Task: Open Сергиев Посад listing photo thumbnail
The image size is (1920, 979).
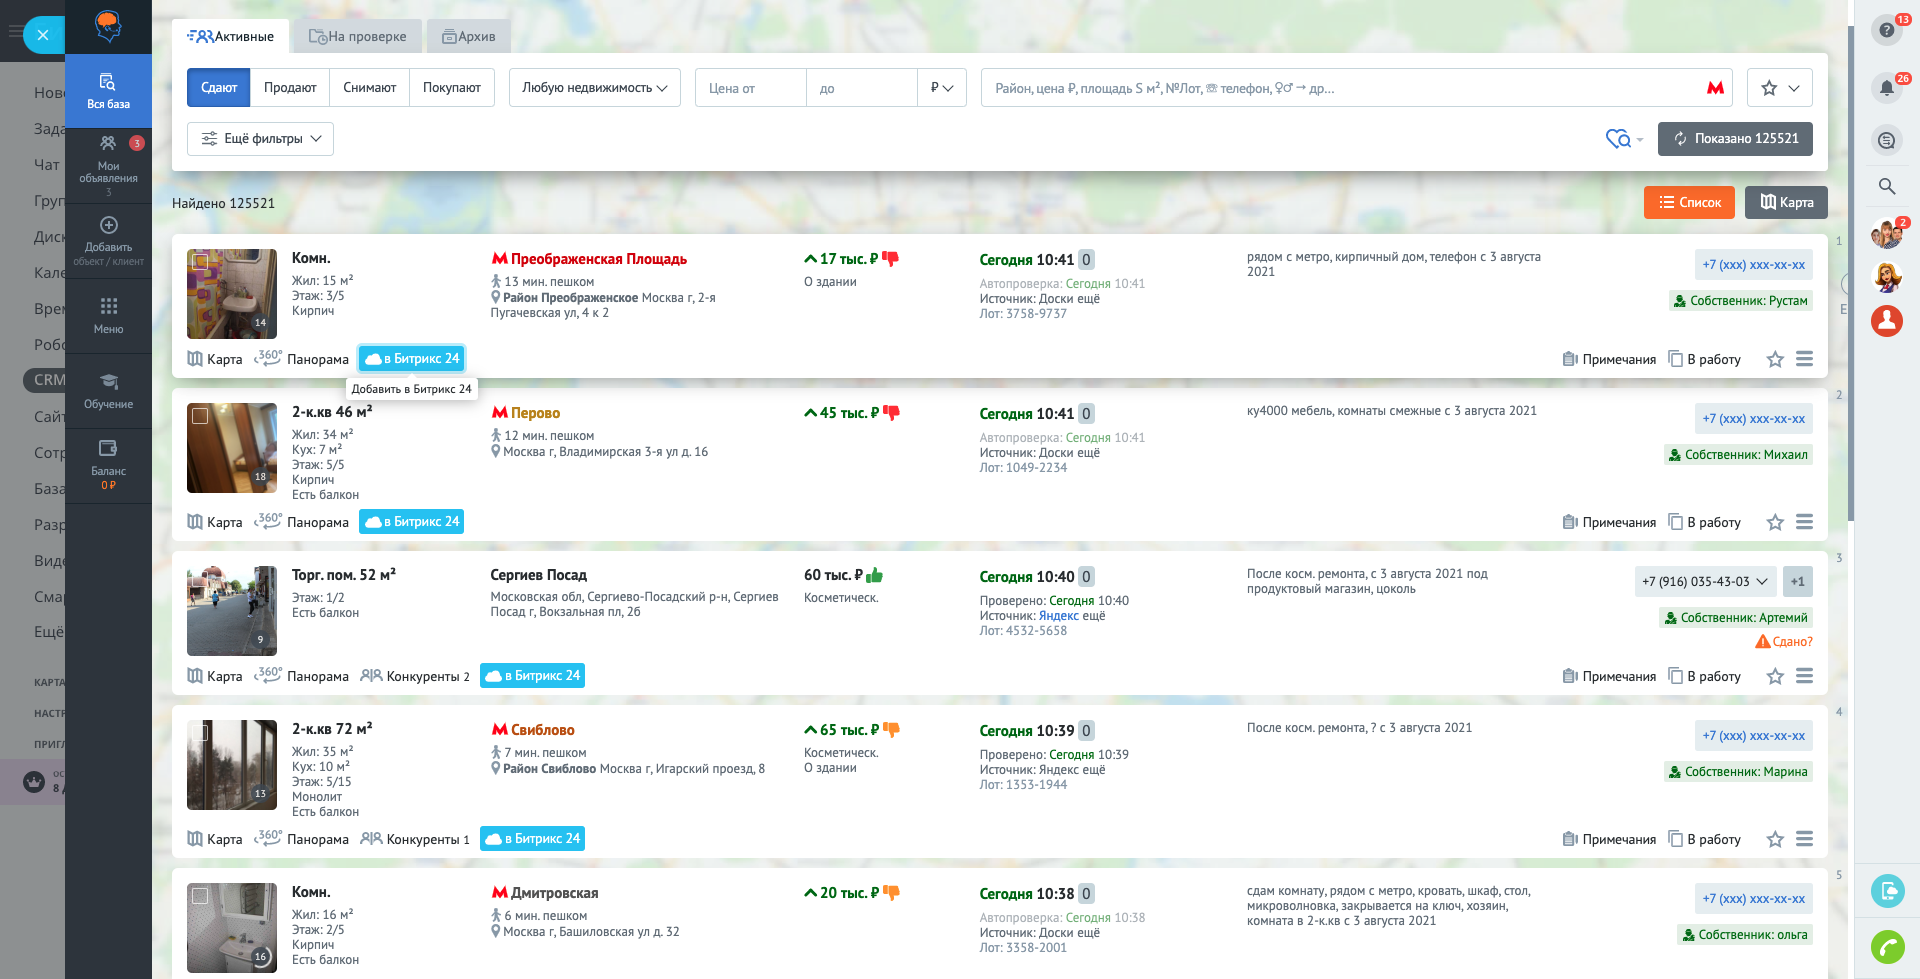Action: (x=232, y=611)
